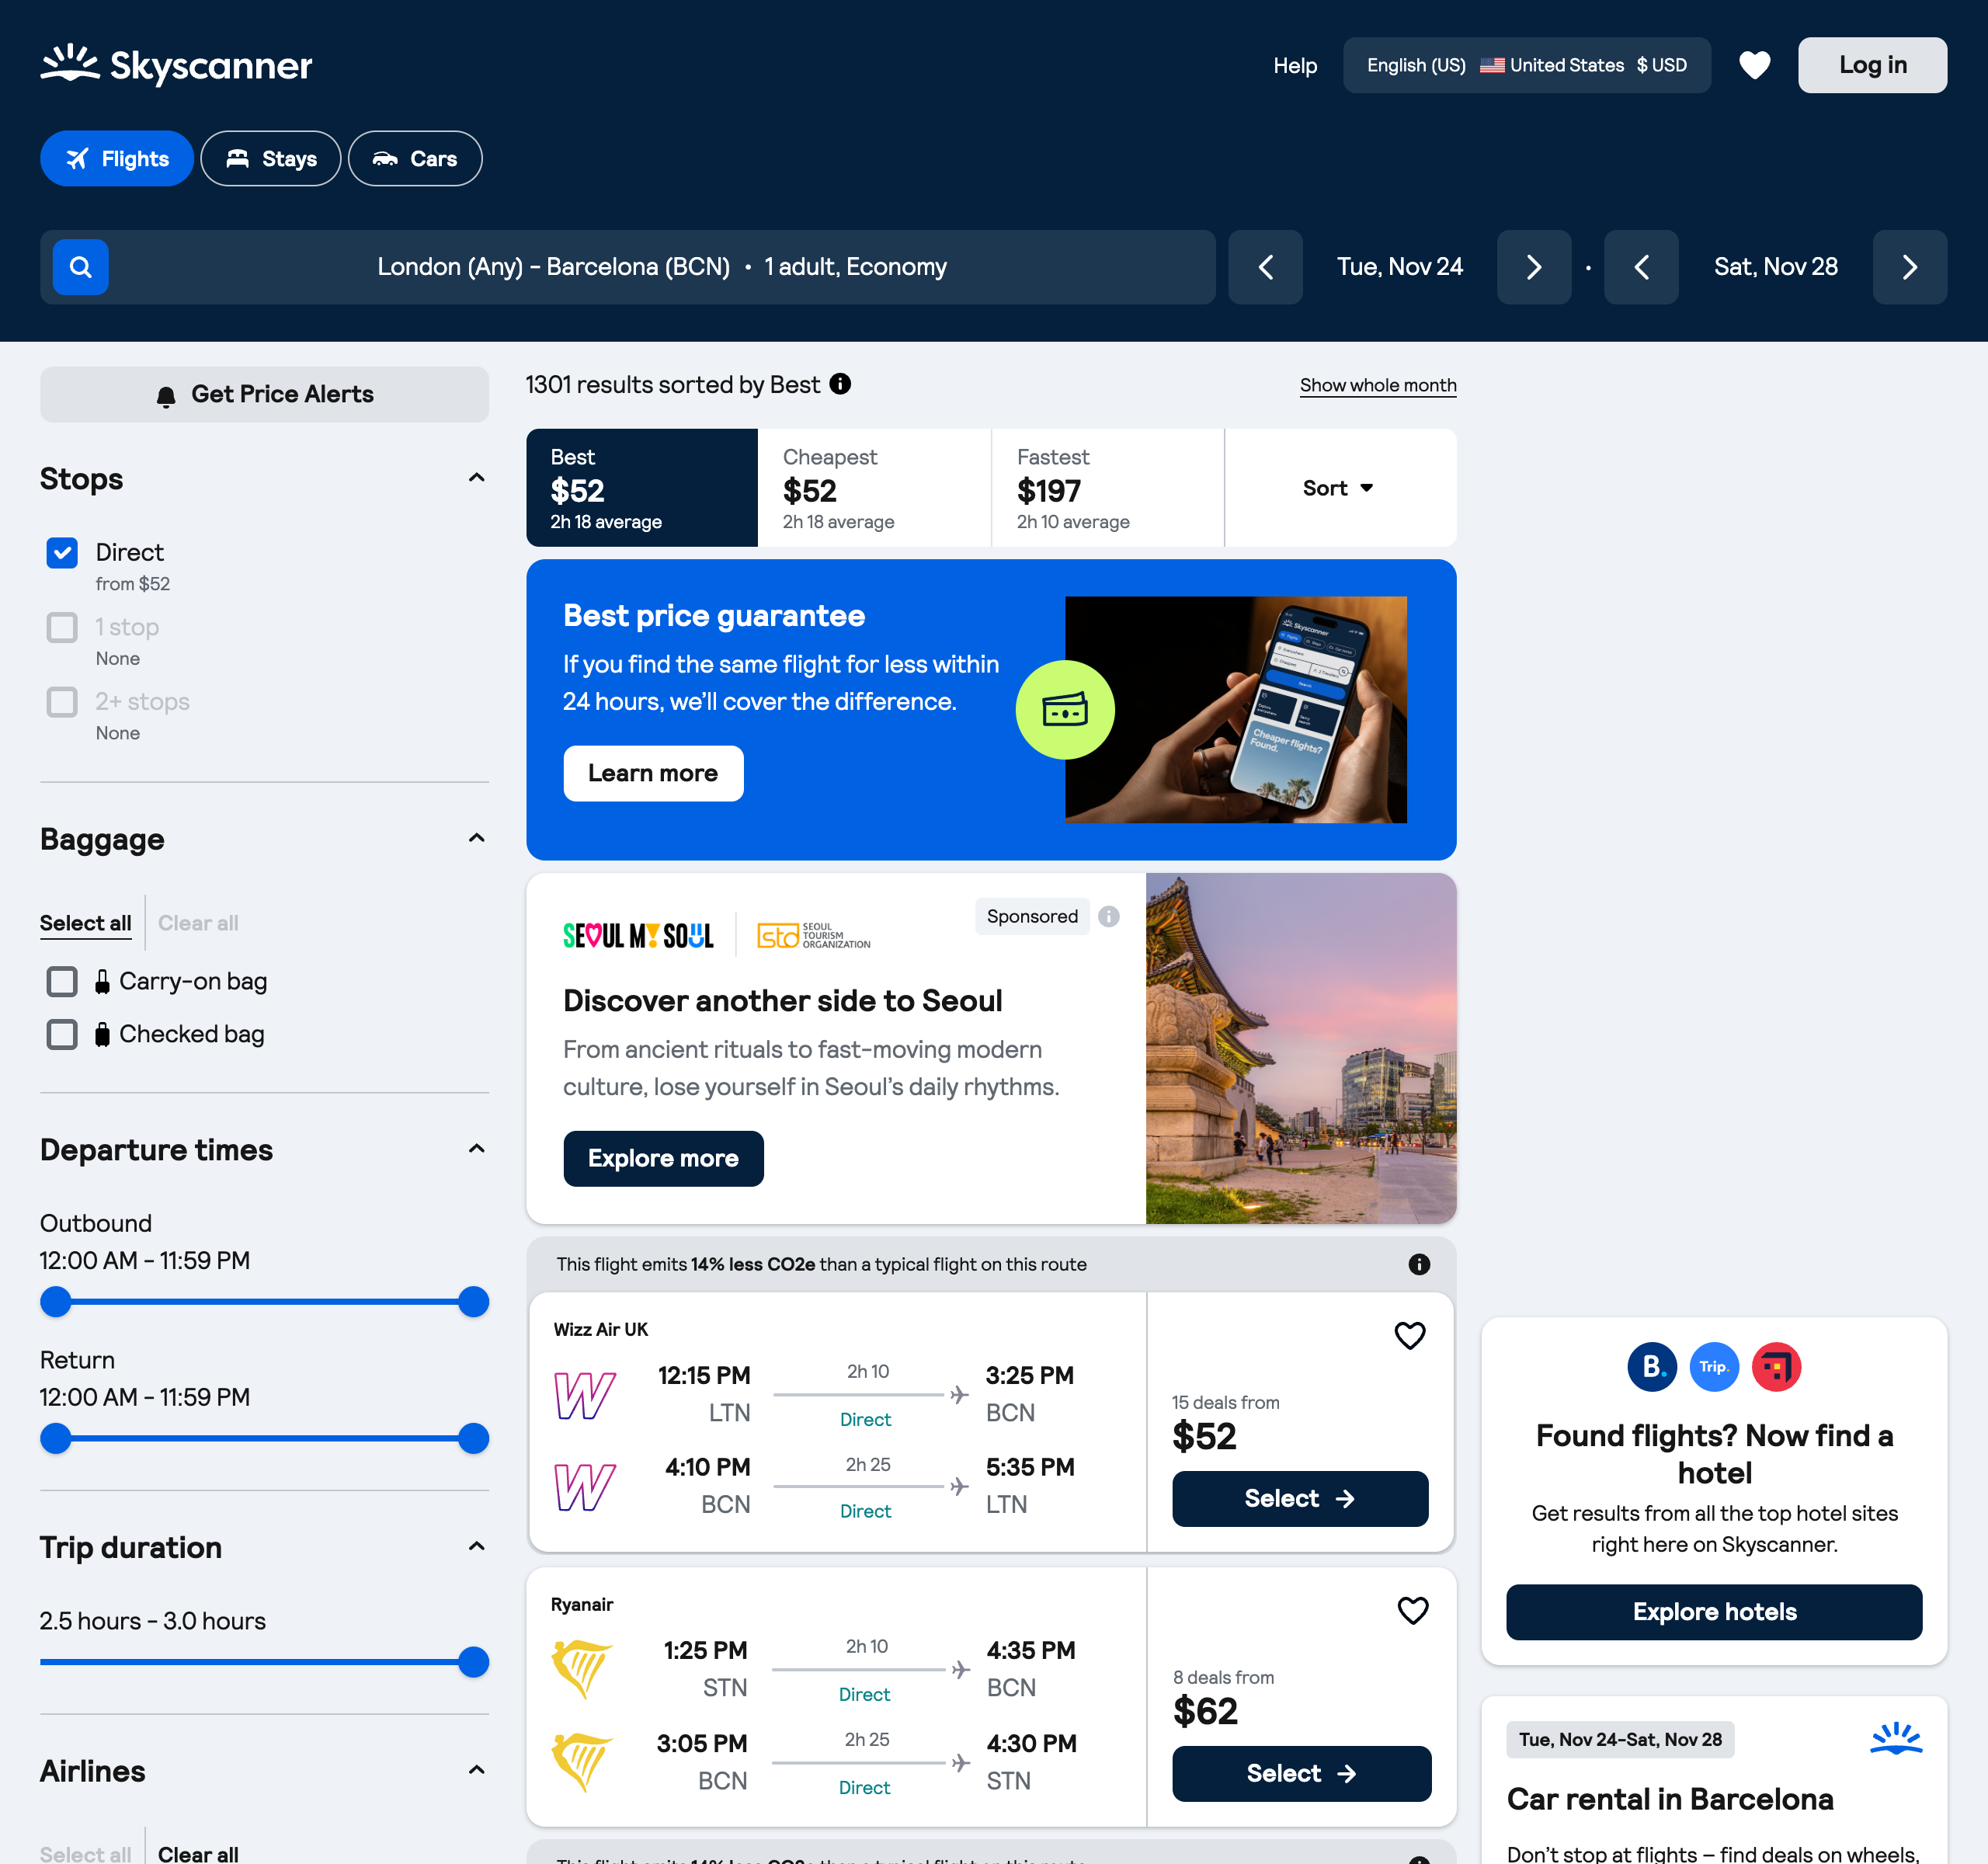1988x1864 pixels.
Task: Select the $52 Wizz Air UK flight
Action: tap(1300, 1498)
